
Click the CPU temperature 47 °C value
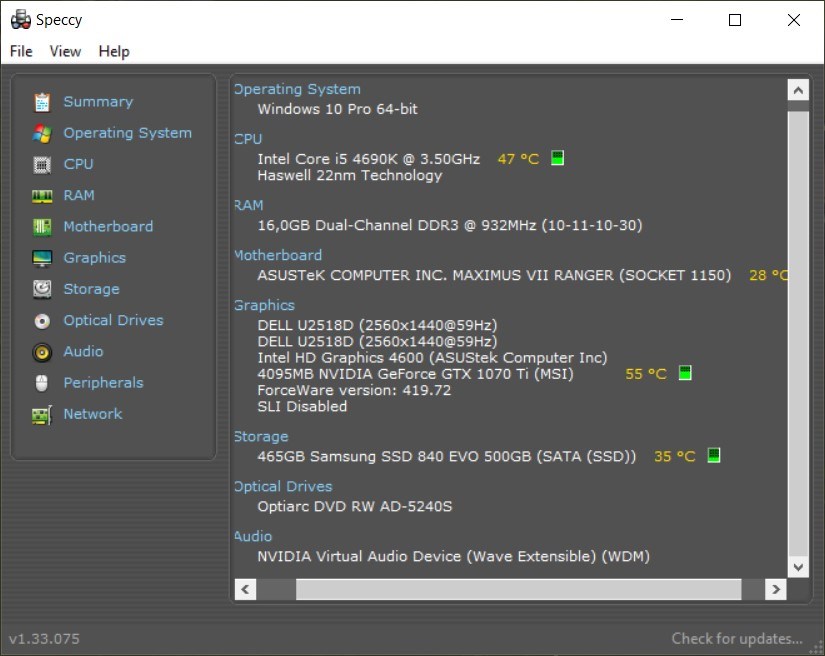point(518,159)
